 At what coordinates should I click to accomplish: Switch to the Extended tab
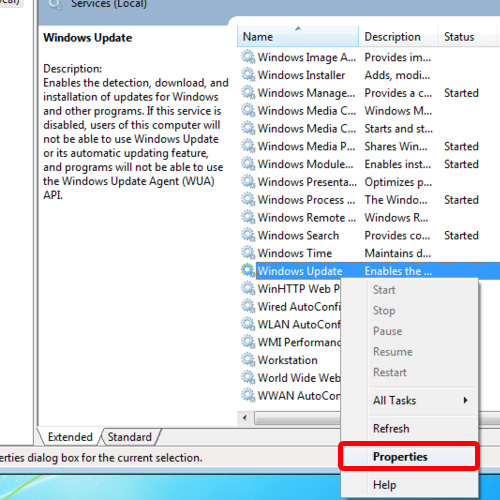[70, 437]
